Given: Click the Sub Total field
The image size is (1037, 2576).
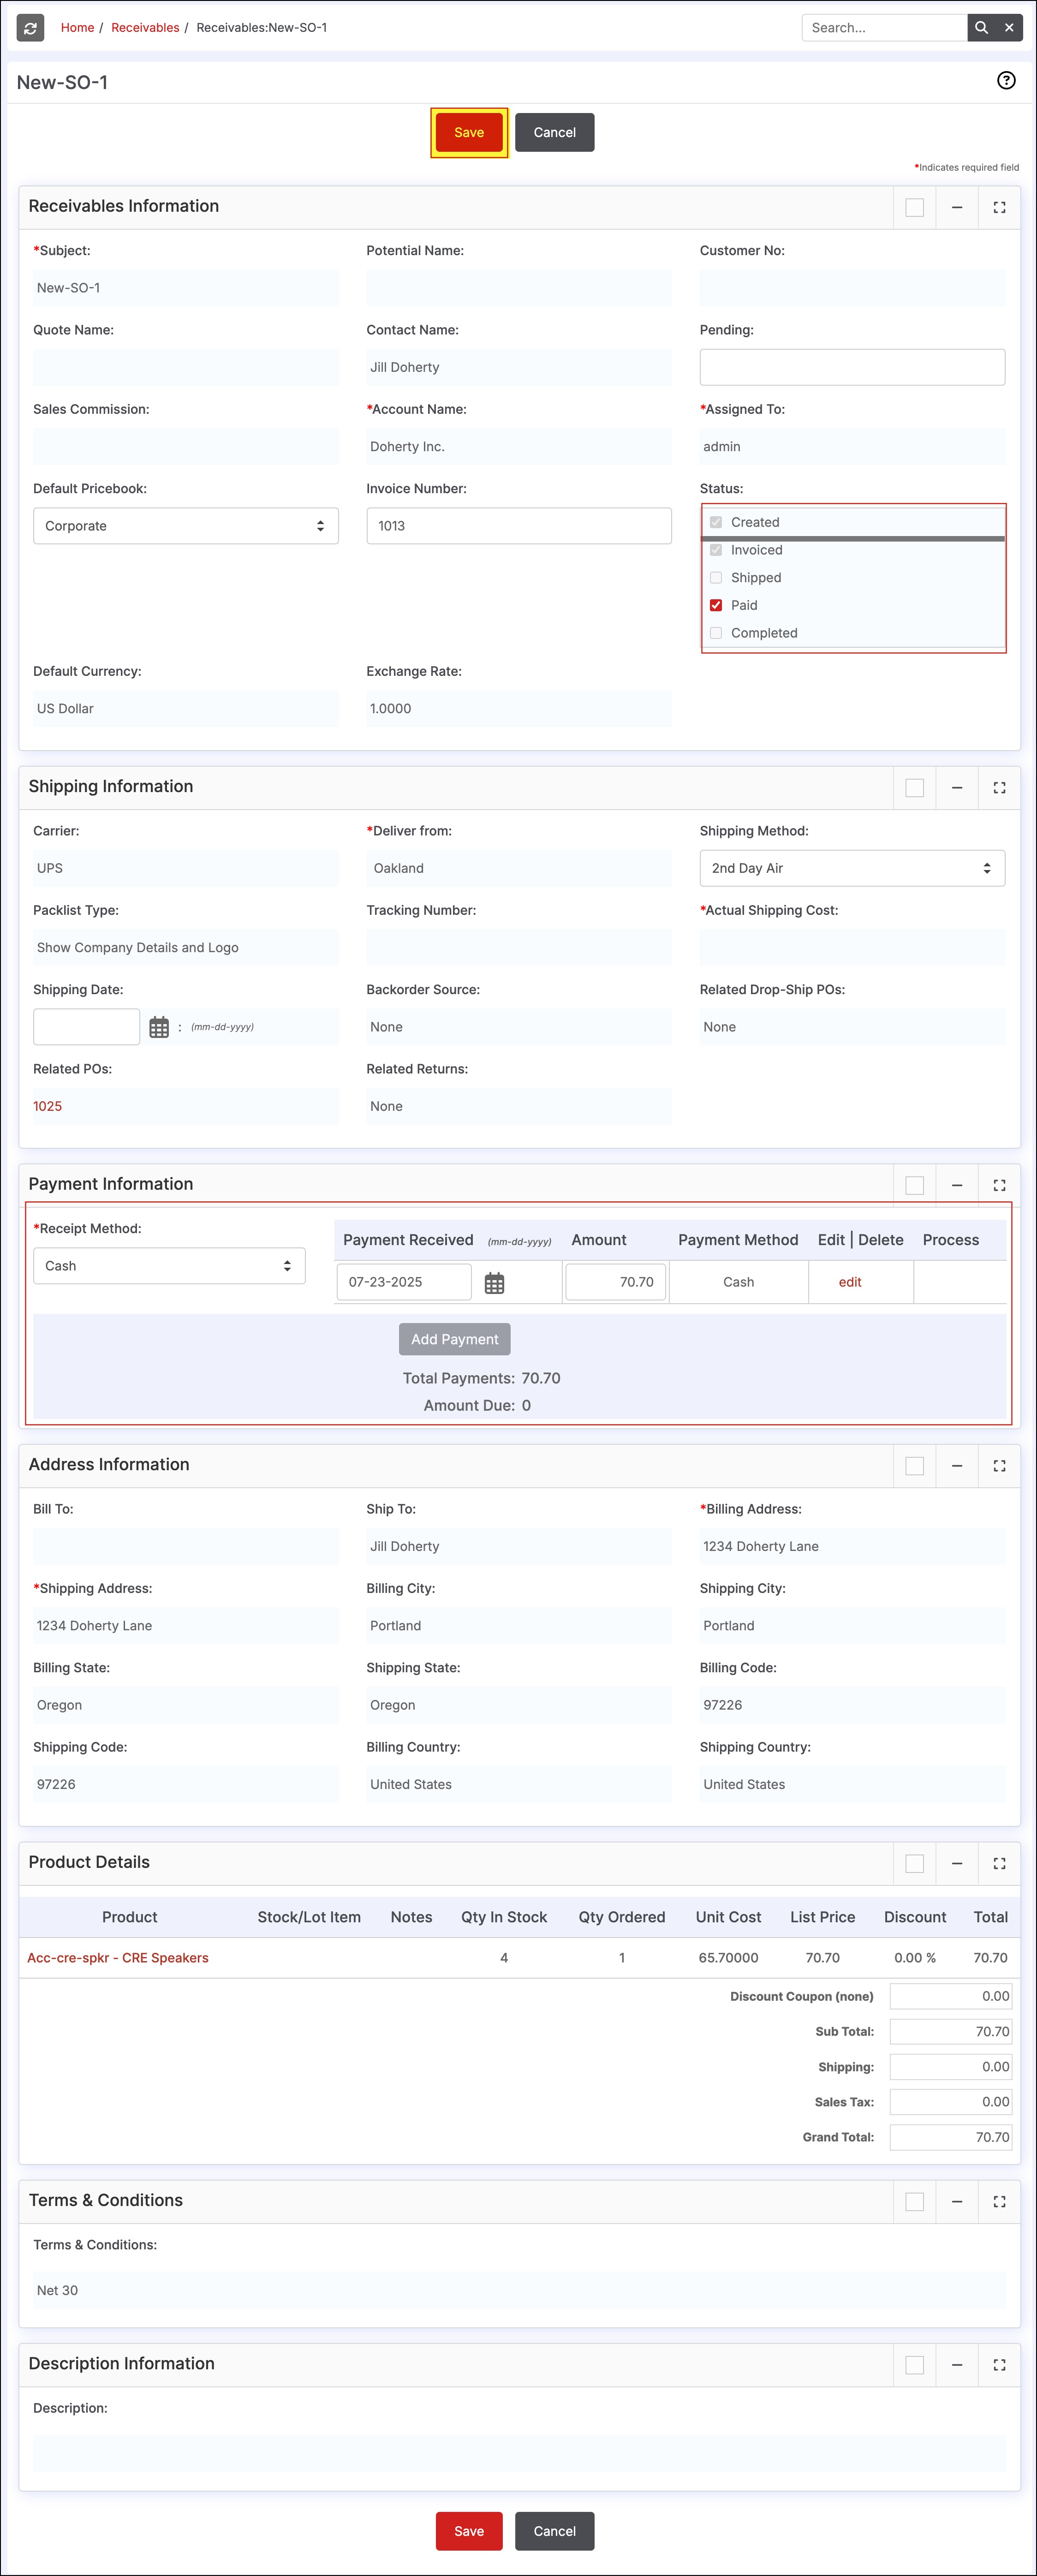Looking at the screenshot, I should coord(951,2032).
